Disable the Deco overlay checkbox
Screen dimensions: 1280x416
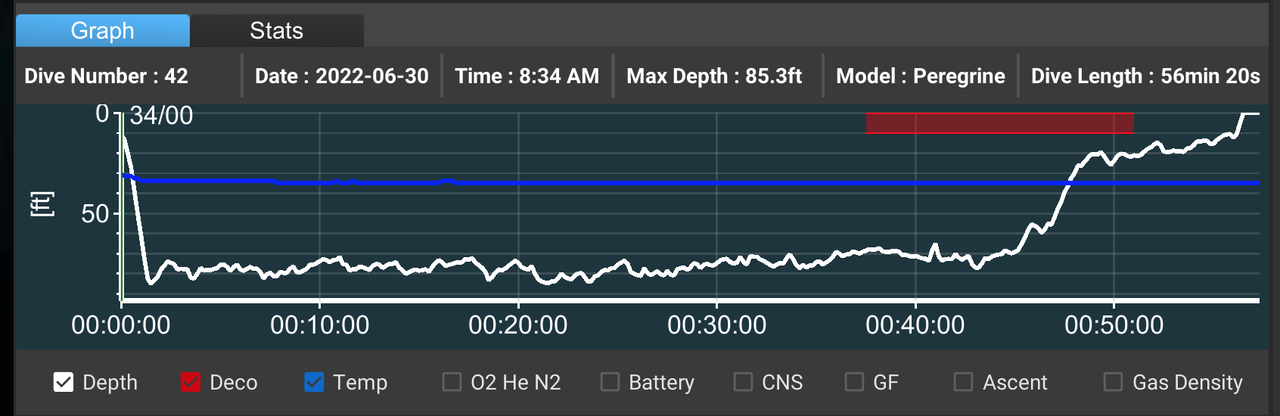[x=191, y=382]
